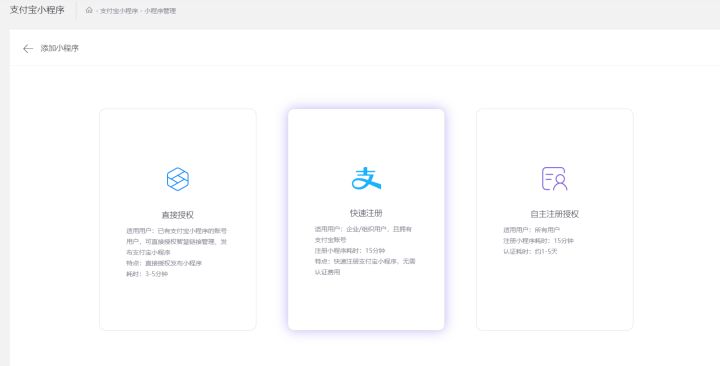Click the purple profile-document icon above 自主注册授权
Image resolution: width=720 pixels, height=366 pixels.
pyautogui.click(x=554, y=179)
